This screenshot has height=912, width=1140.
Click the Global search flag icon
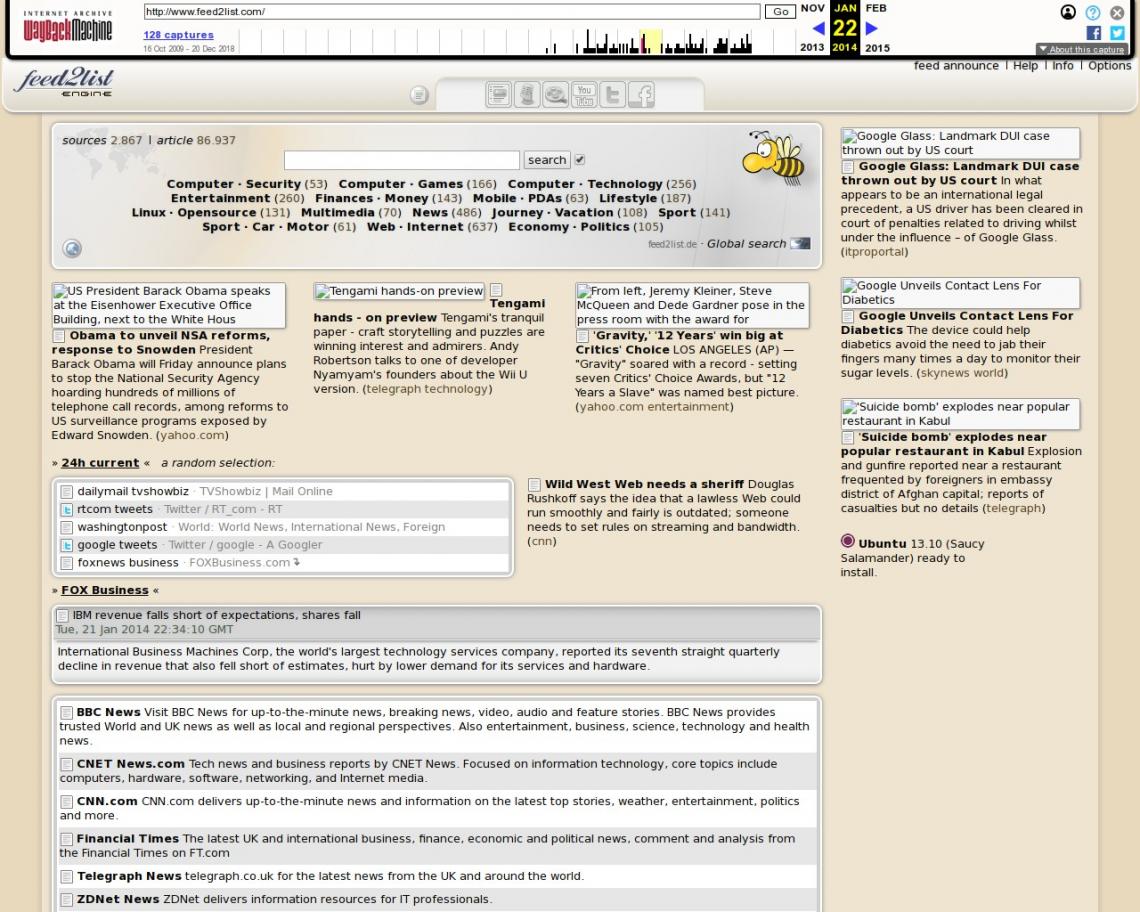800,244
